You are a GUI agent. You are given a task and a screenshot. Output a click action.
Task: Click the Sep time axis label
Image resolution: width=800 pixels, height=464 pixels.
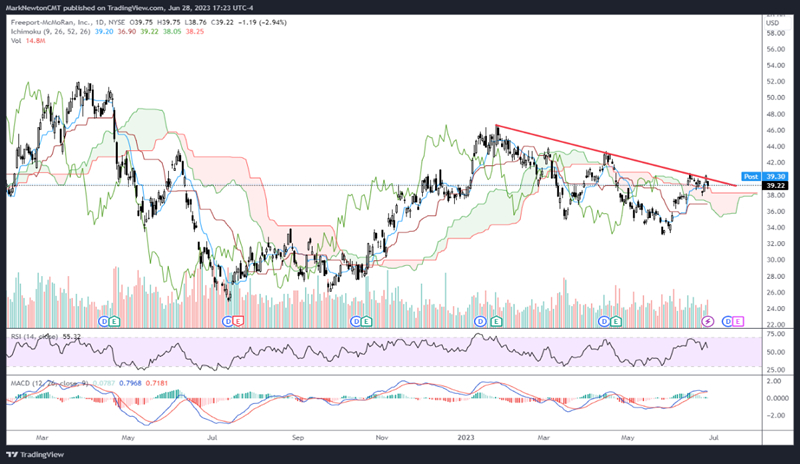click(x=298, y=438)
